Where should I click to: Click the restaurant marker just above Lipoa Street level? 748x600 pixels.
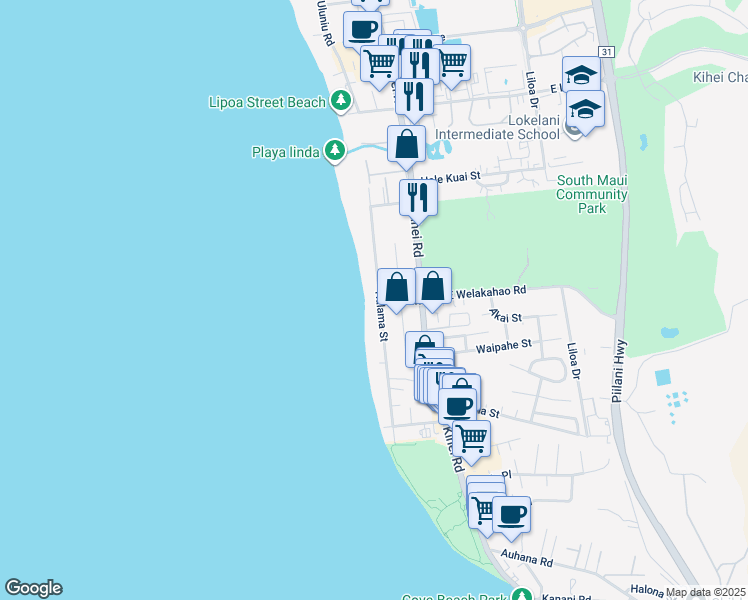coord(414,100)
